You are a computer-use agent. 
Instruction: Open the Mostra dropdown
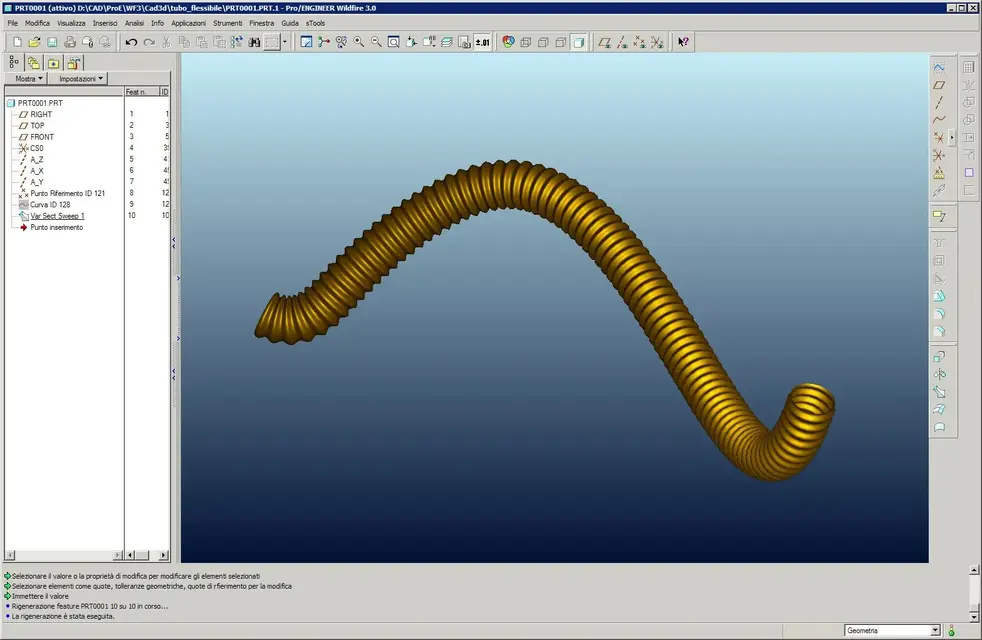click(x=28, y=78)
